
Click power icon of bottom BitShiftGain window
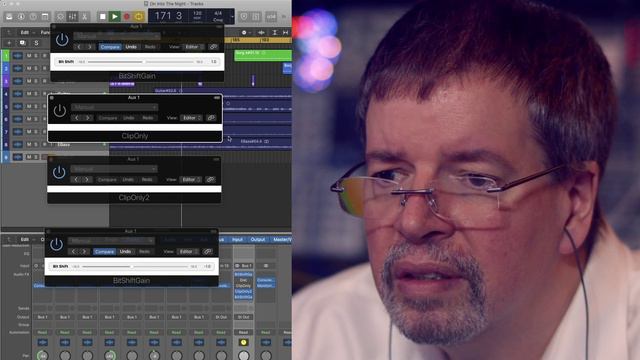56,244
